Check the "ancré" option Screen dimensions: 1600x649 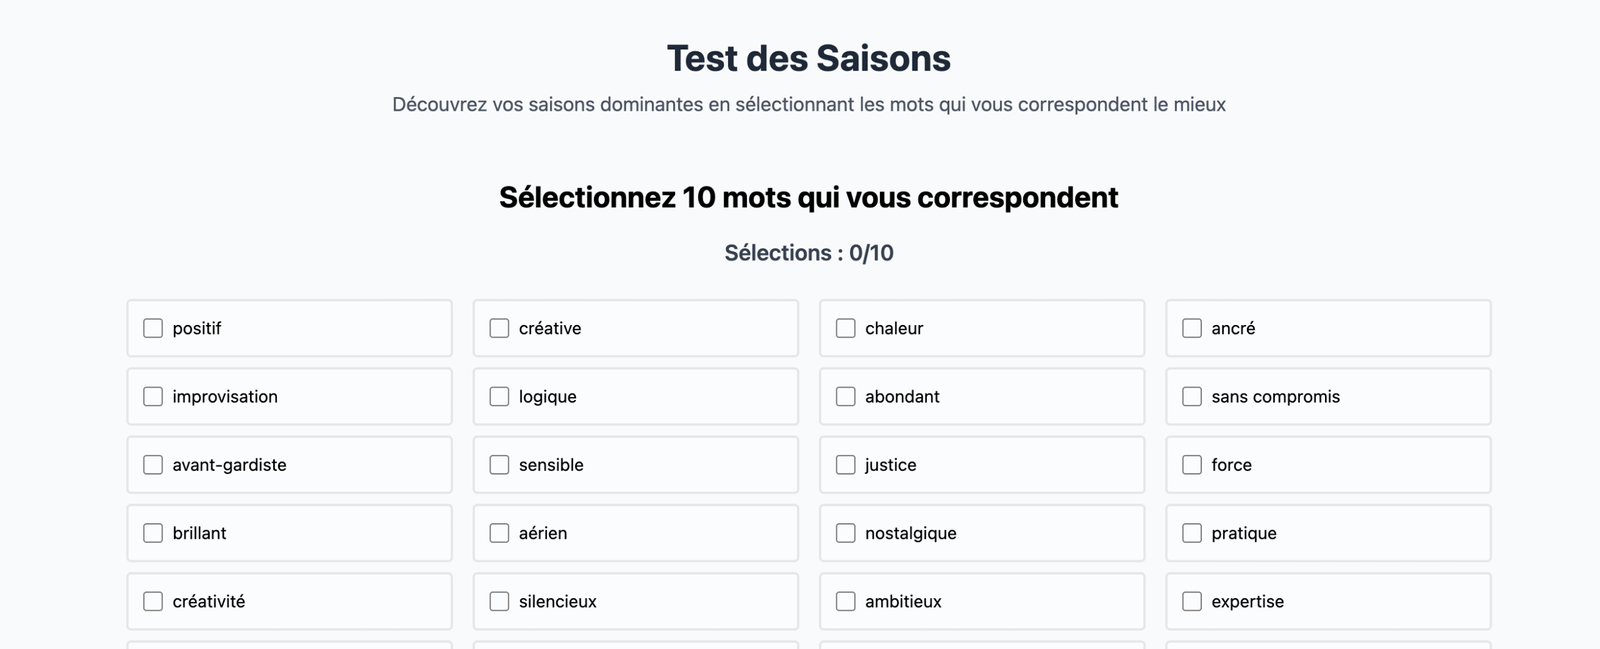[1191, 327]
